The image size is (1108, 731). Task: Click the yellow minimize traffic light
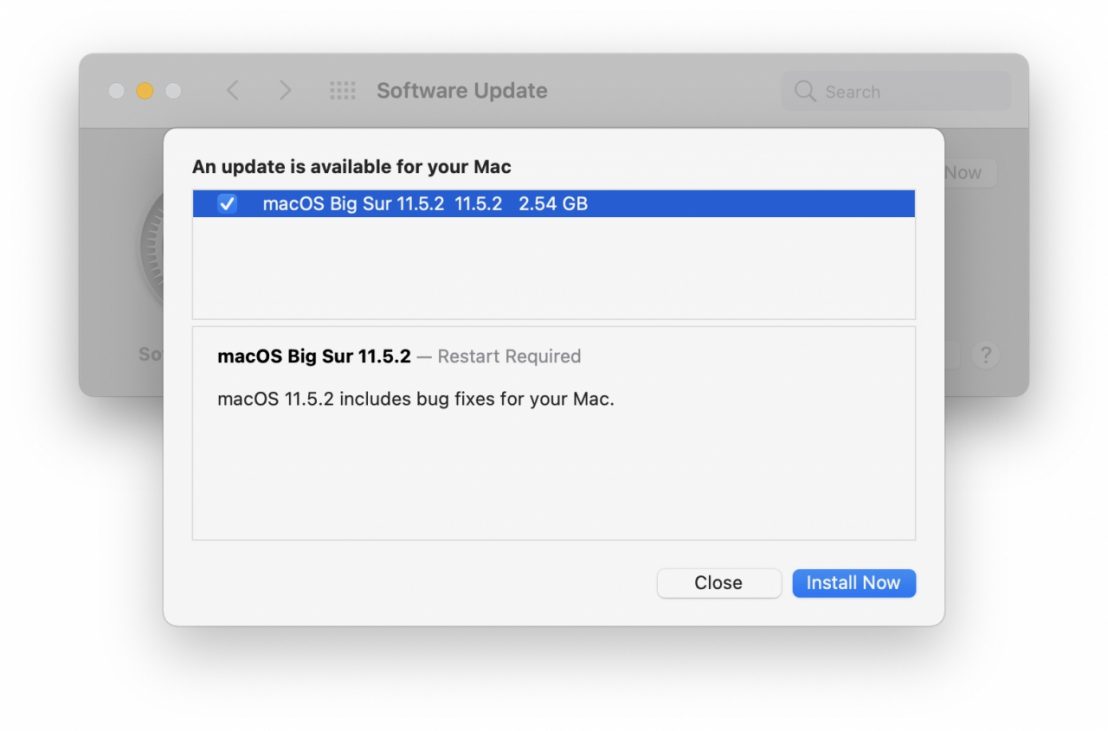[143, 90]
